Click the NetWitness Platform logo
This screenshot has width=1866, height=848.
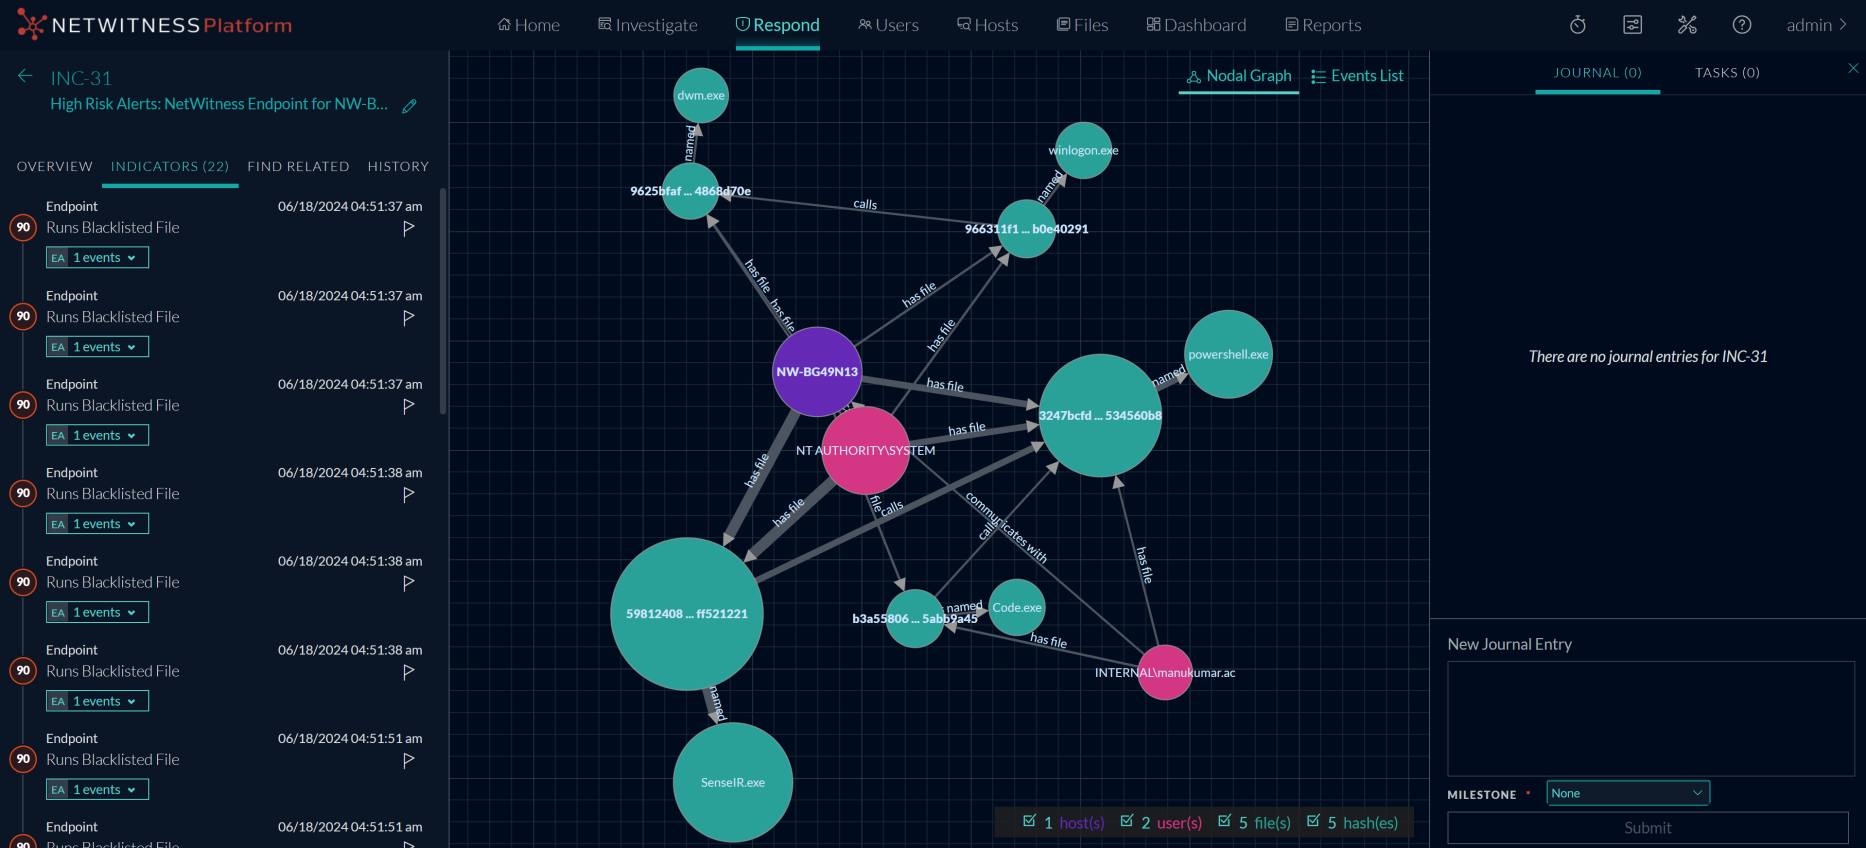(155, 25)
